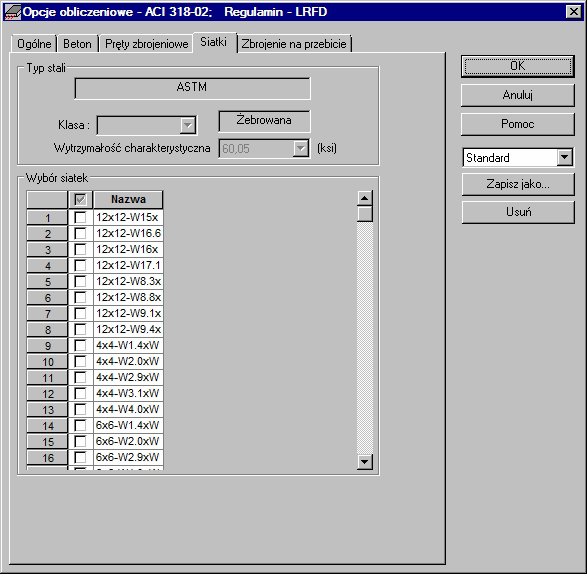Click the scrollbar down arrow in mesh list
The image size is (587, 574).
coord(365,462)
